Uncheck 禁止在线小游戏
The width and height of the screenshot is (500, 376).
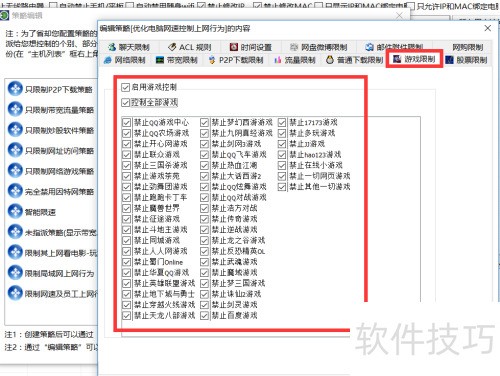[x=282, y=165]
